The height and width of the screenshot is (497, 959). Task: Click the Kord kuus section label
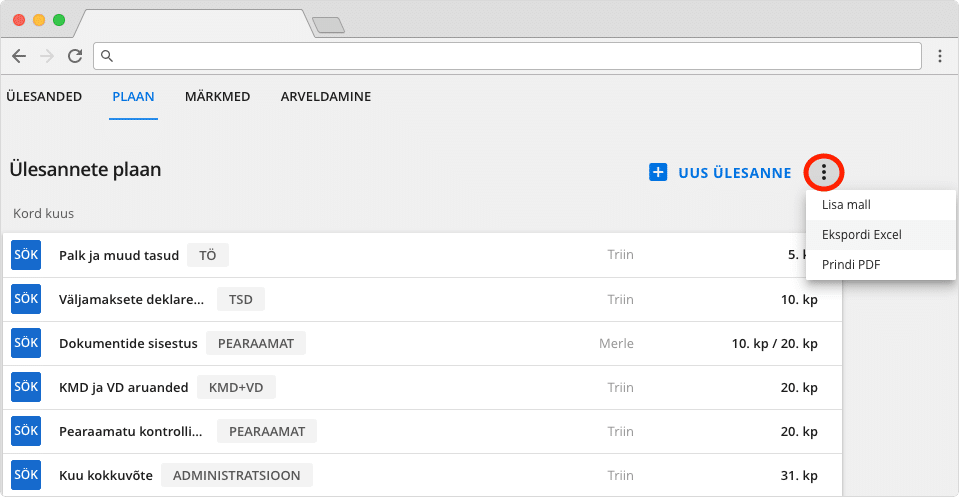click(x=43, y=213)
